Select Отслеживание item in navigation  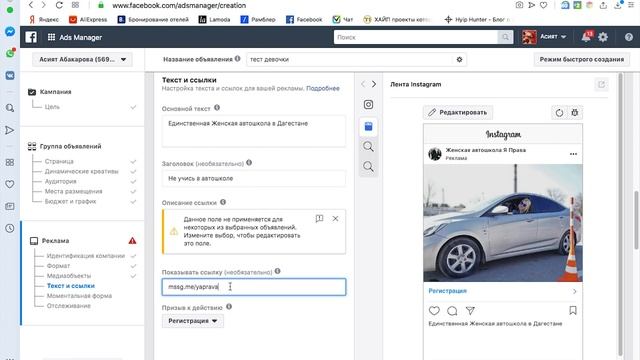(x=69, y=306)
